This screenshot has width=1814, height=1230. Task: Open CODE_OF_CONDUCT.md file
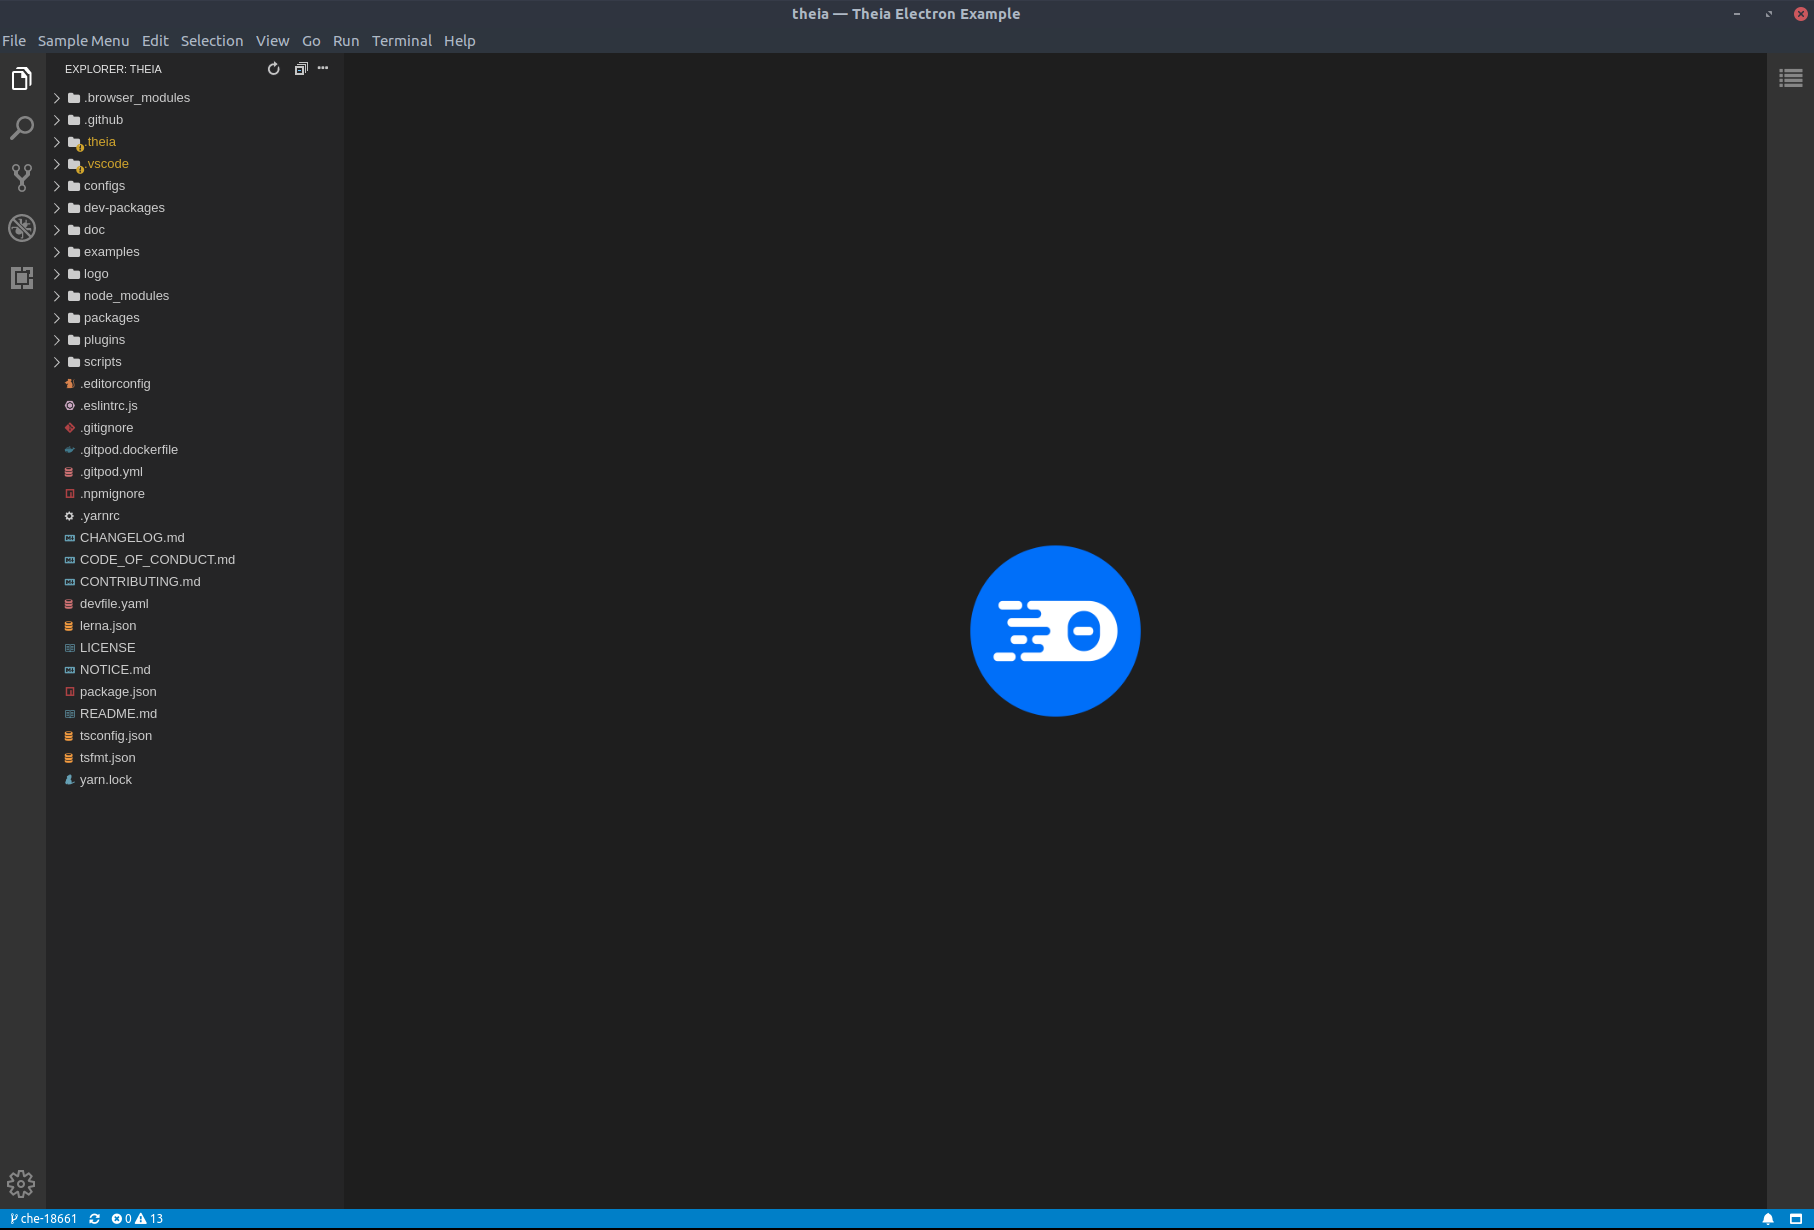coord(195,560)
